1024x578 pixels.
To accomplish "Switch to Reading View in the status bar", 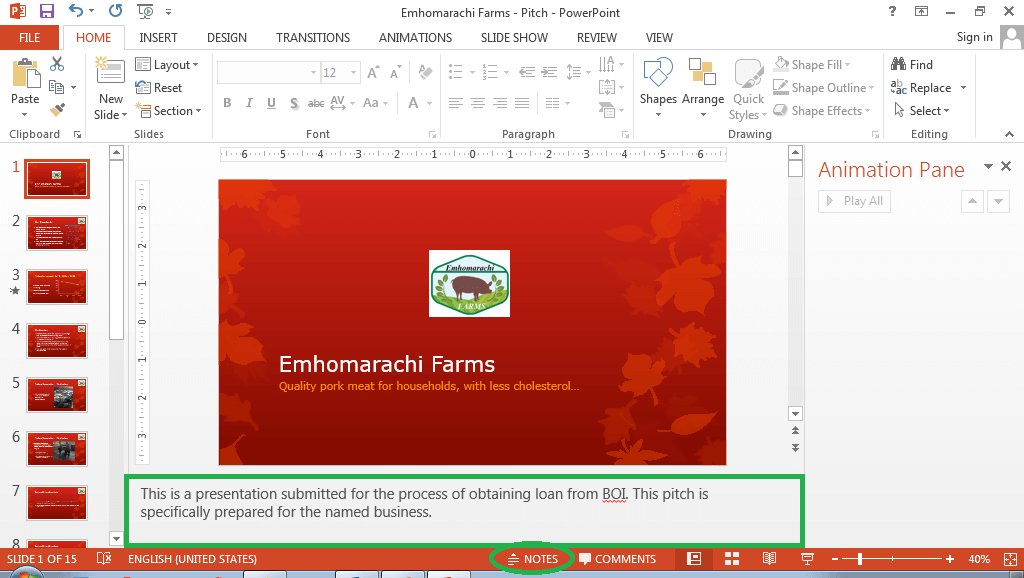I will (769, 558).
